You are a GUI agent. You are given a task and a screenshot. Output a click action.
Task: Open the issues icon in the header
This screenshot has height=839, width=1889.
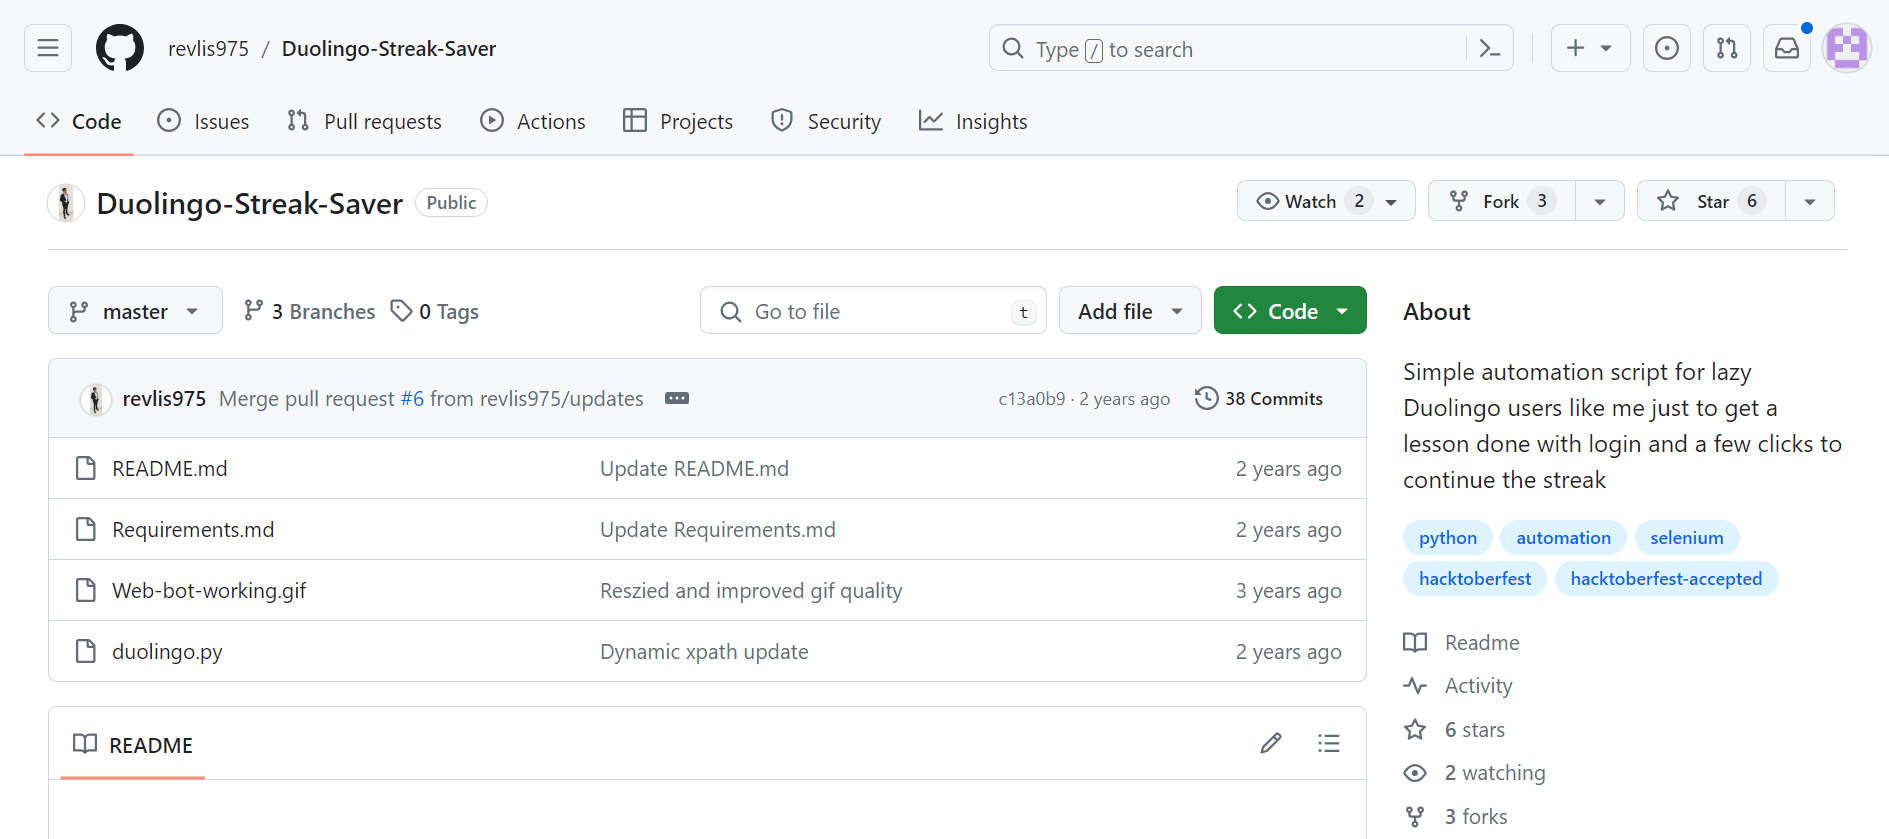pyautogui.click(x=1666, y=48)
